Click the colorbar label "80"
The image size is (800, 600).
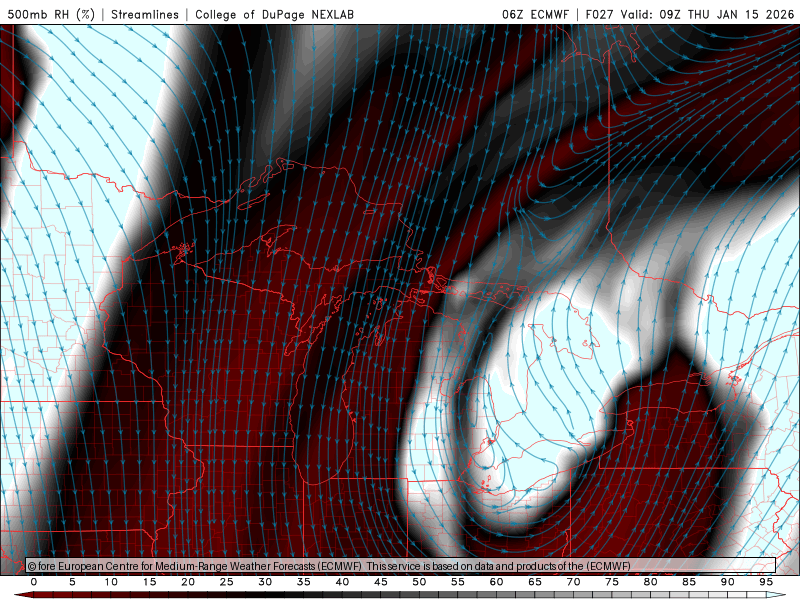point(651,582)
